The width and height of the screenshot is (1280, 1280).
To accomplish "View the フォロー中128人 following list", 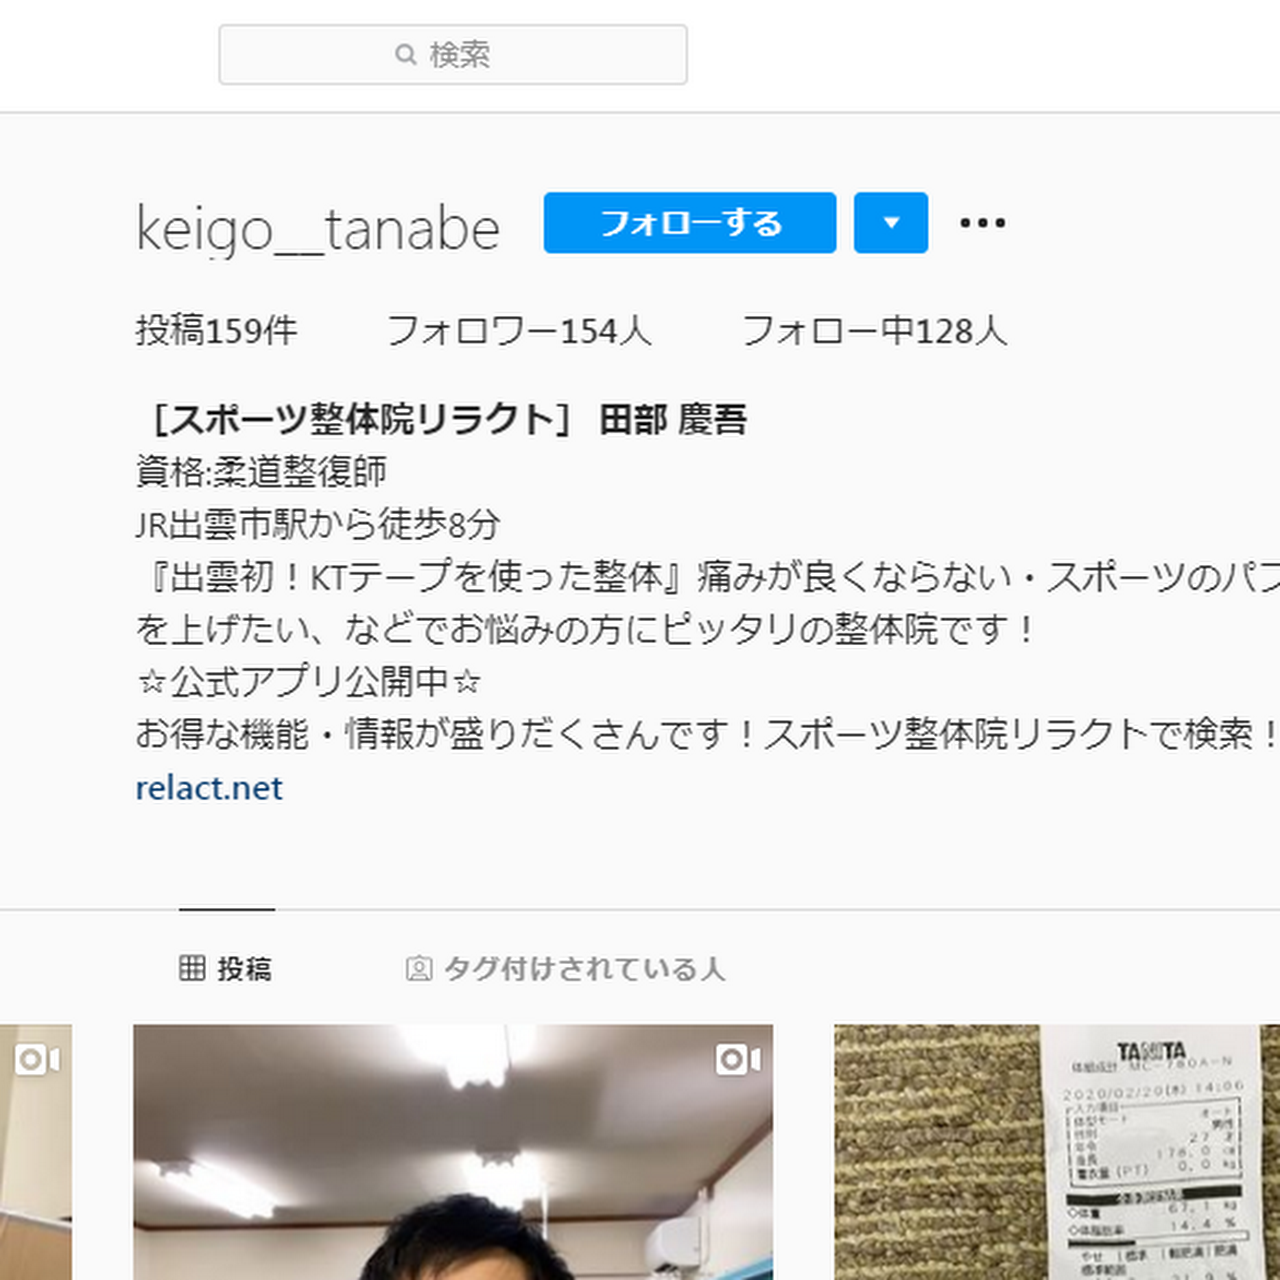I will (x=874, y=330).
